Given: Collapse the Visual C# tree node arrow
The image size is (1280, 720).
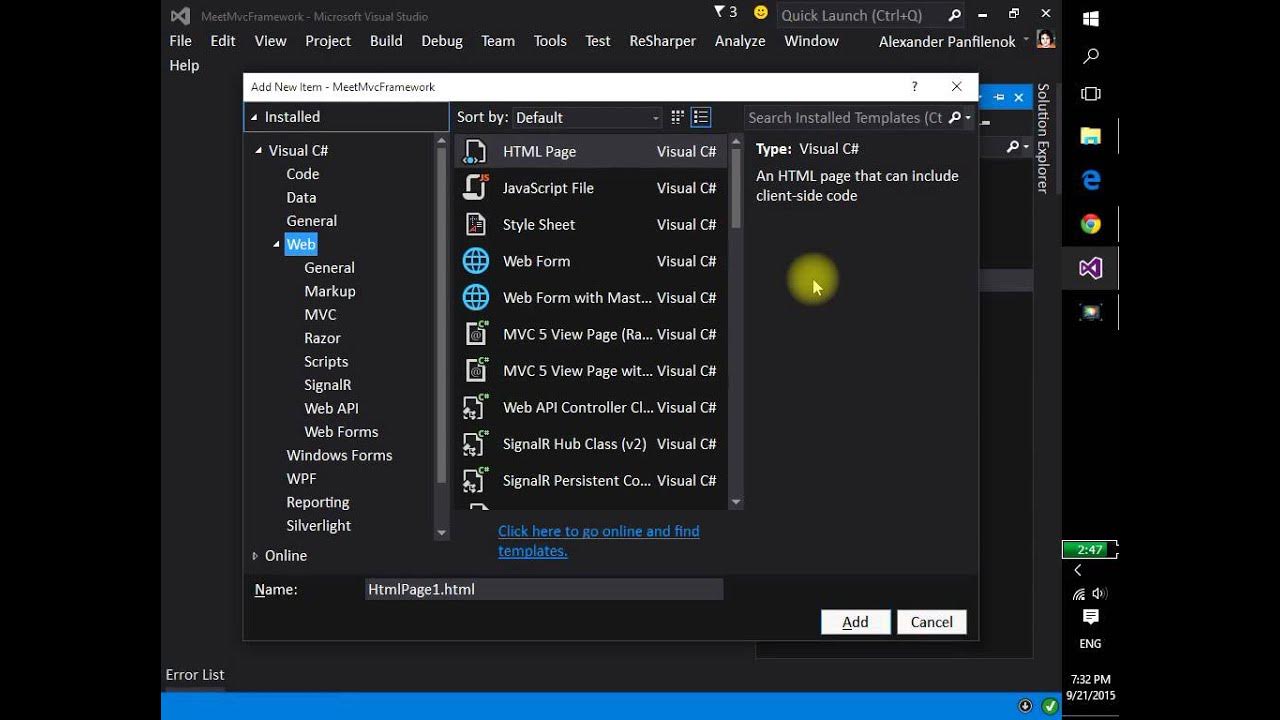Looking at the screenshot, I should pos(259,151).
